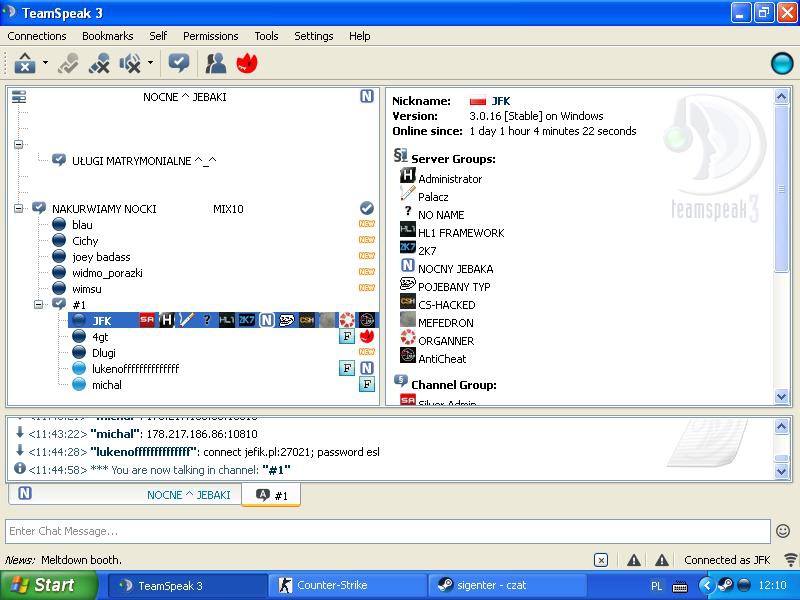
Task: Switch to the #1 chat tab
Action: pyautogui.click(x=271, y=495)
